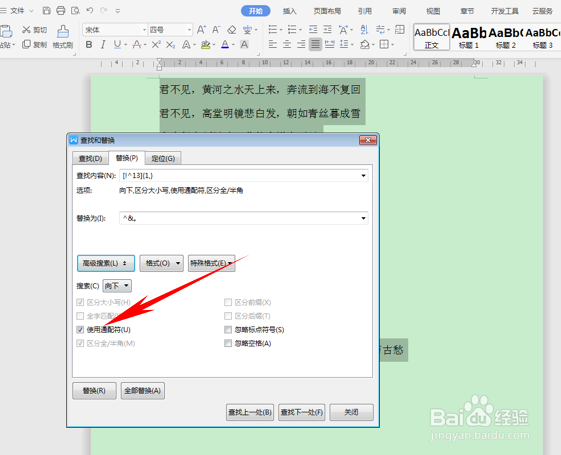The image size is (561, 455).
Task: Switch to the 定位(G) tab
Action: click(x=163, y=158)
